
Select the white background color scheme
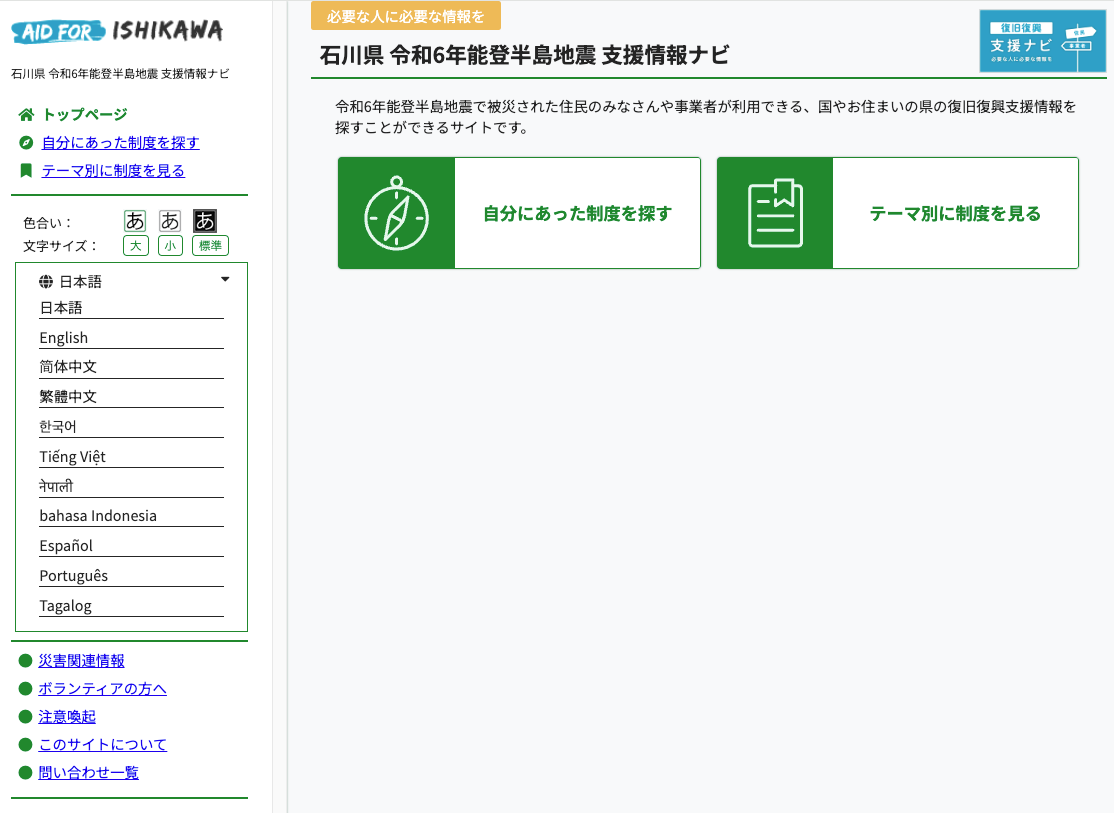click(135, 221)
